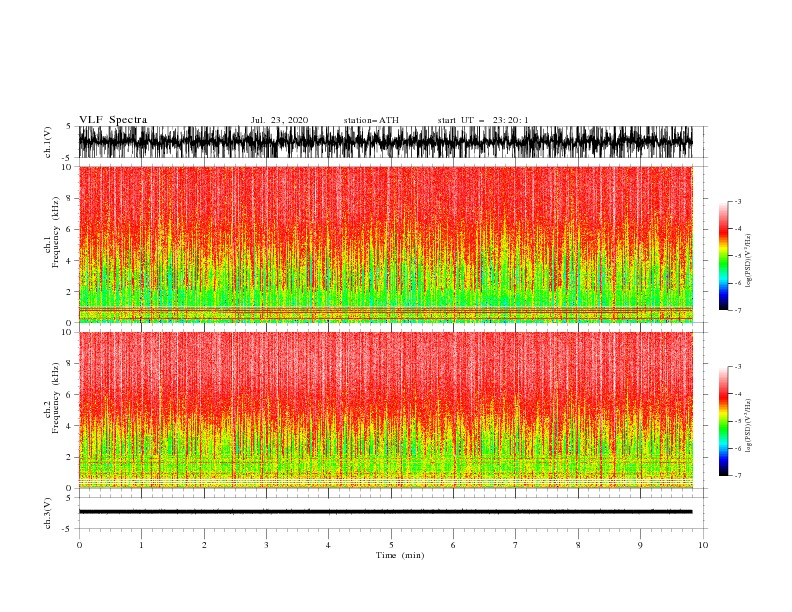The image size is (792, 612).
Task: Click the "4" kHz tick on ch.2 spectrogram
Action: 70,426
